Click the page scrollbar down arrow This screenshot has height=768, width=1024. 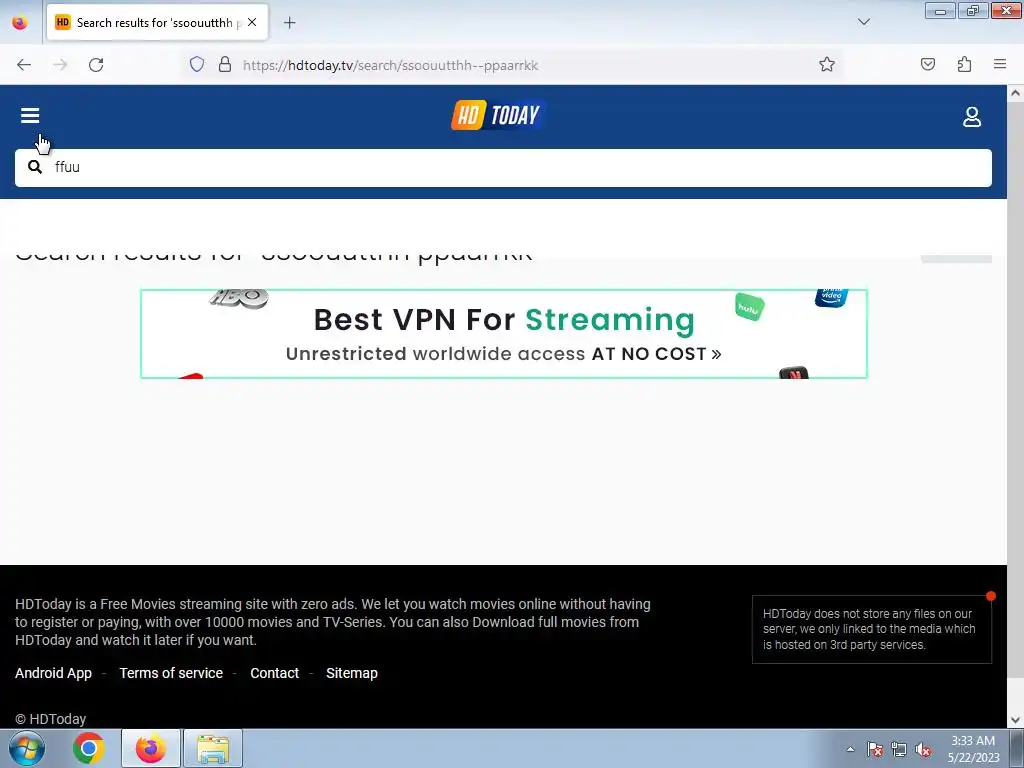coord(1015,720)
